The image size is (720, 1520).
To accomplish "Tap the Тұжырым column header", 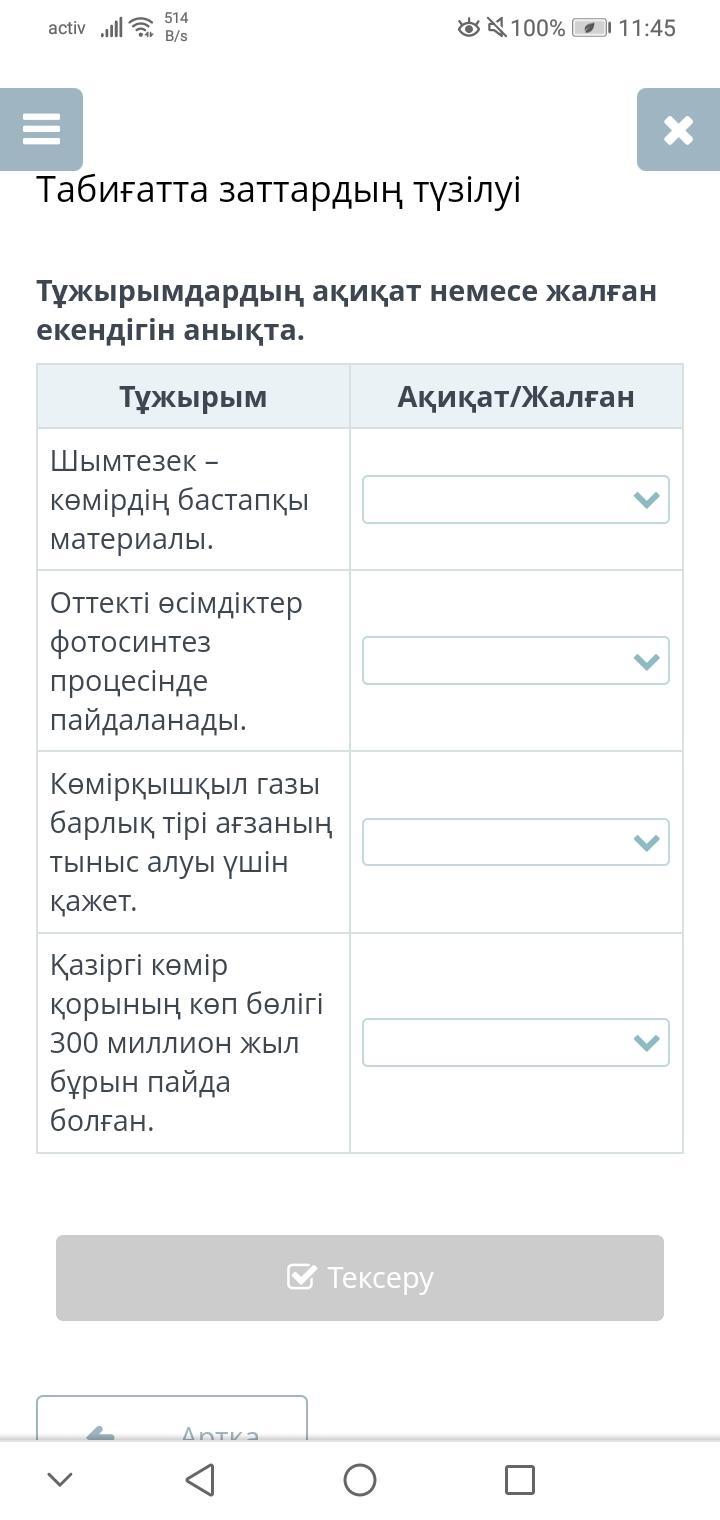I will 193,397.
